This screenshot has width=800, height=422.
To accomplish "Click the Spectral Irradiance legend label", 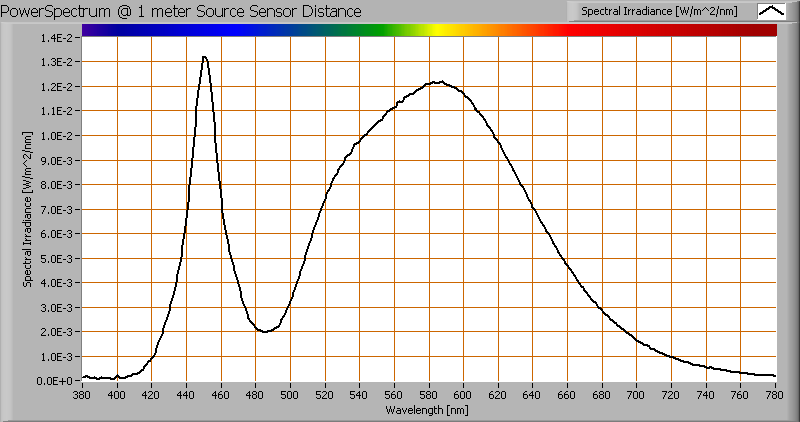I will (x=660, y=11).
